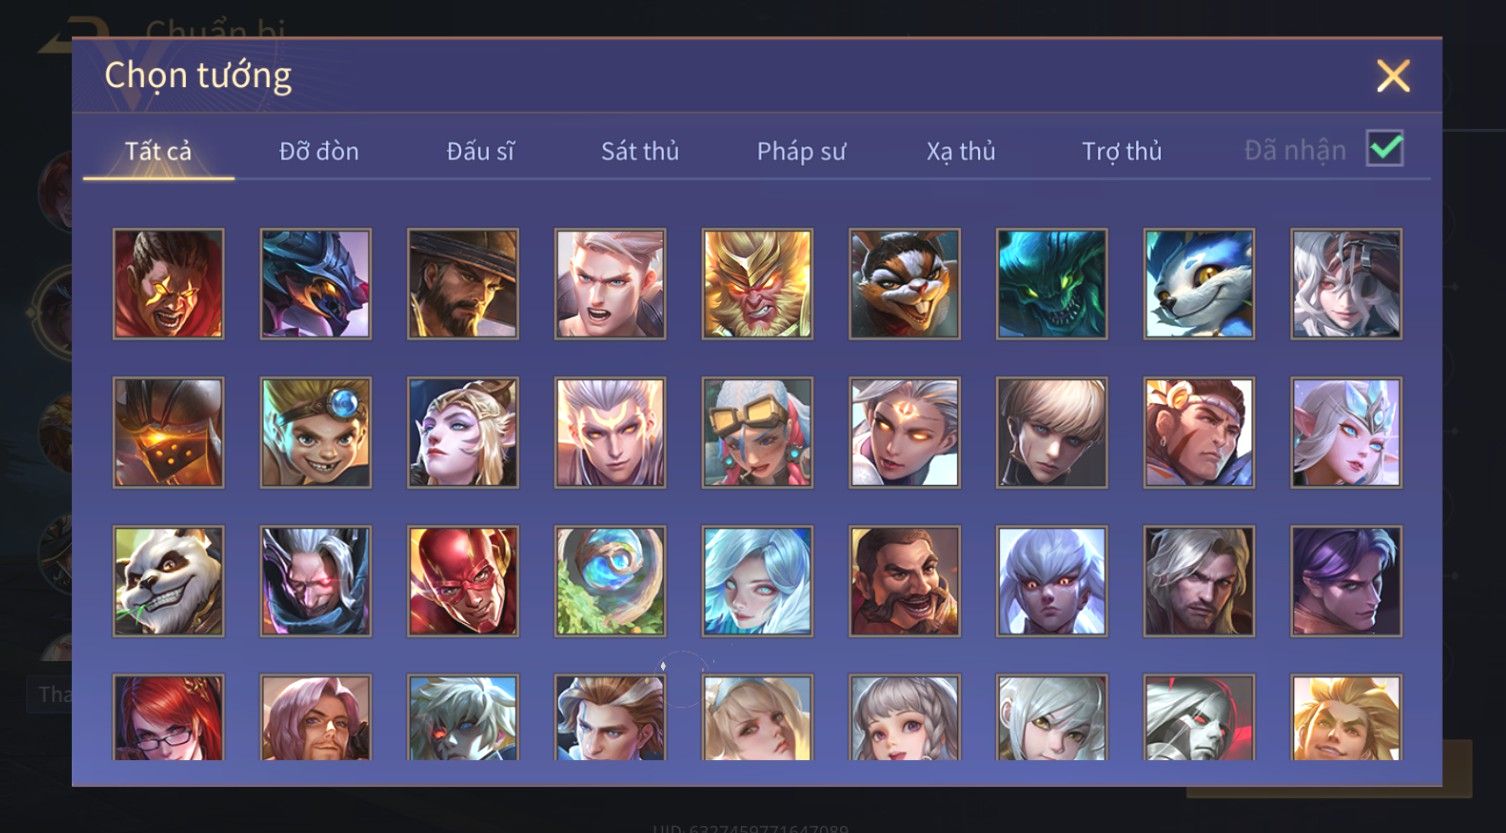Select the goggles-wearing pink-haired hero
This screenshot has width=1506, height=833.
click(757, 432)
